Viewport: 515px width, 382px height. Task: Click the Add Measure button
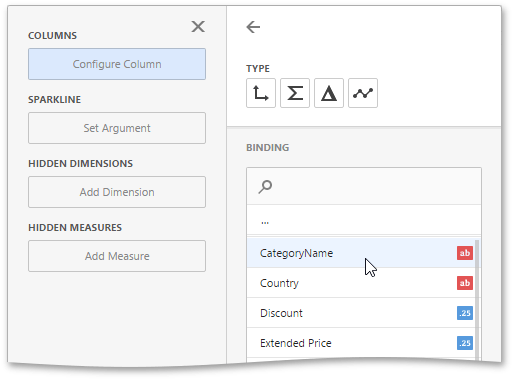117,256
